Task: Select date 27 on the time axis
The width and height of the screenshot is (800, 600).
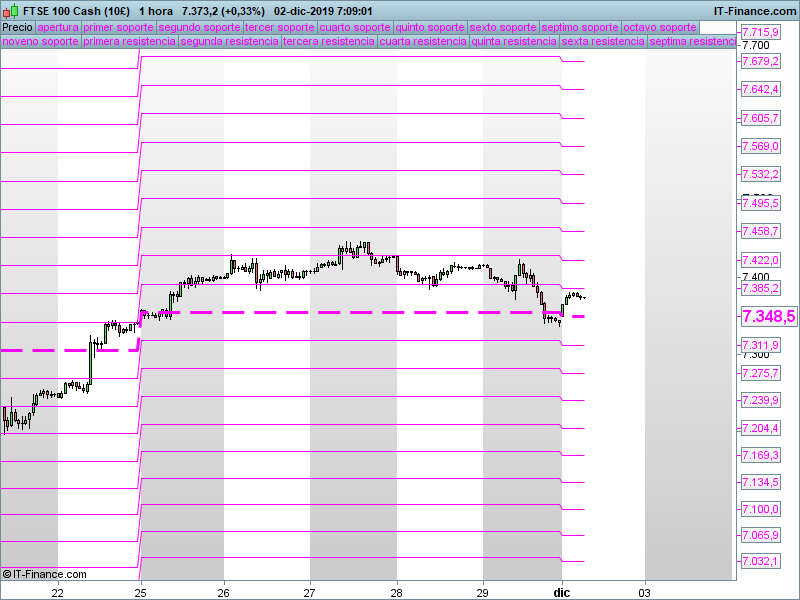Action: coord(310,593)
